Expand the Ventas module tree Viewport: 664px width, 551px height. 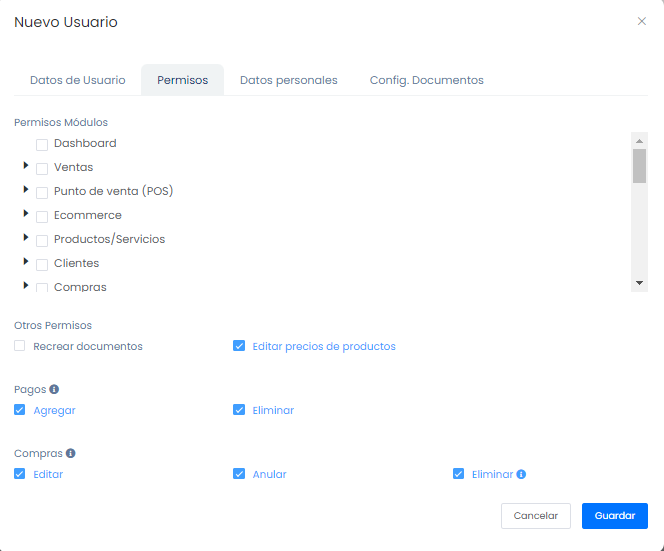click(26, 166)
